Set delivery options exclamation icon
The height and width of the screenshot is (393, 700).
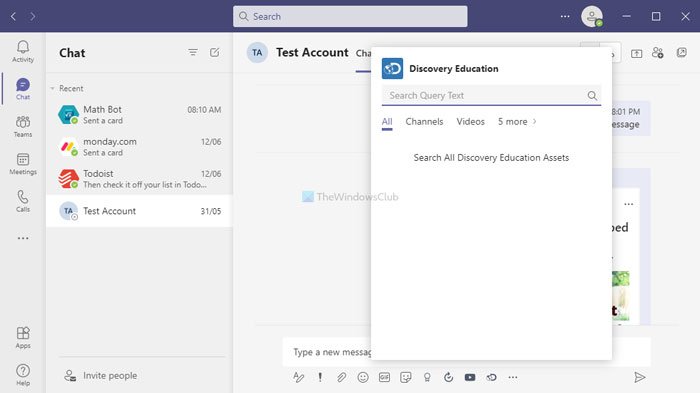pos(320,377)
